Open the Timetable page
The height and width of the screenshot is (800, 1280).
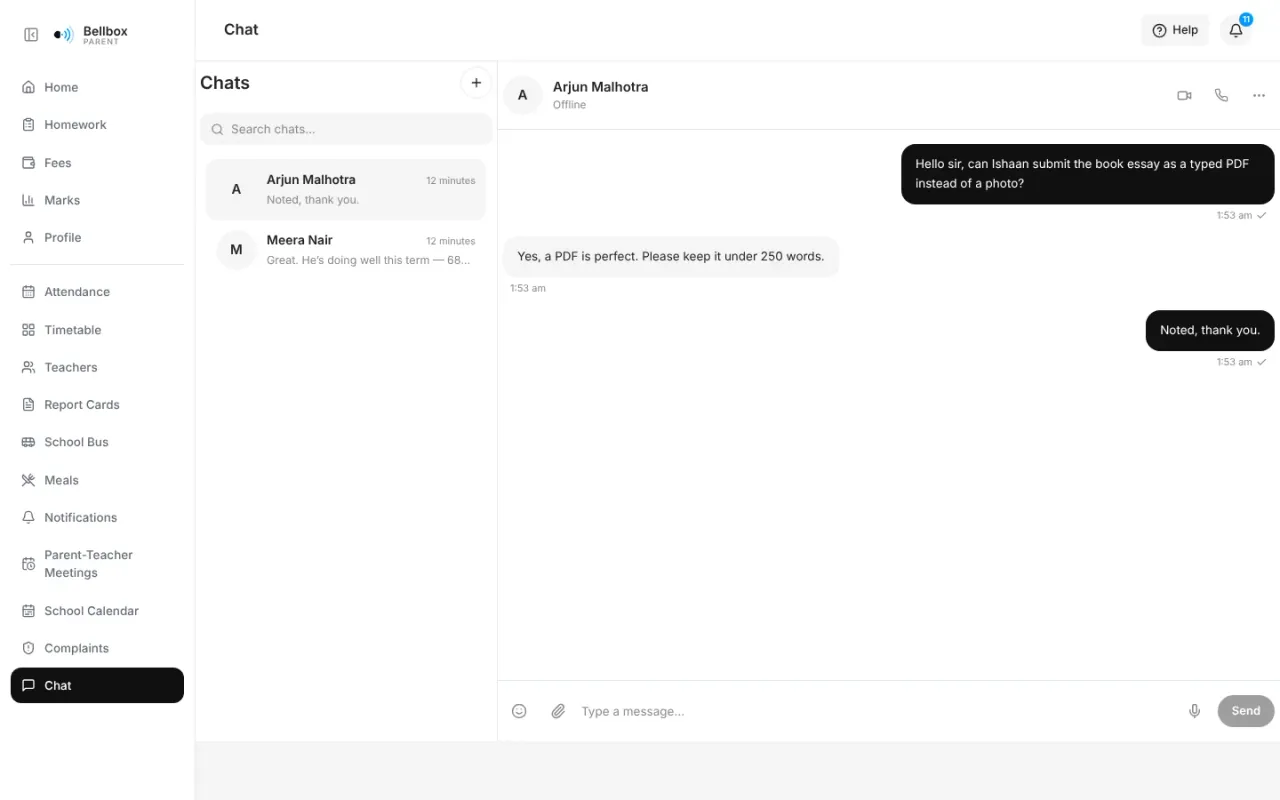(x=97, y=330)
